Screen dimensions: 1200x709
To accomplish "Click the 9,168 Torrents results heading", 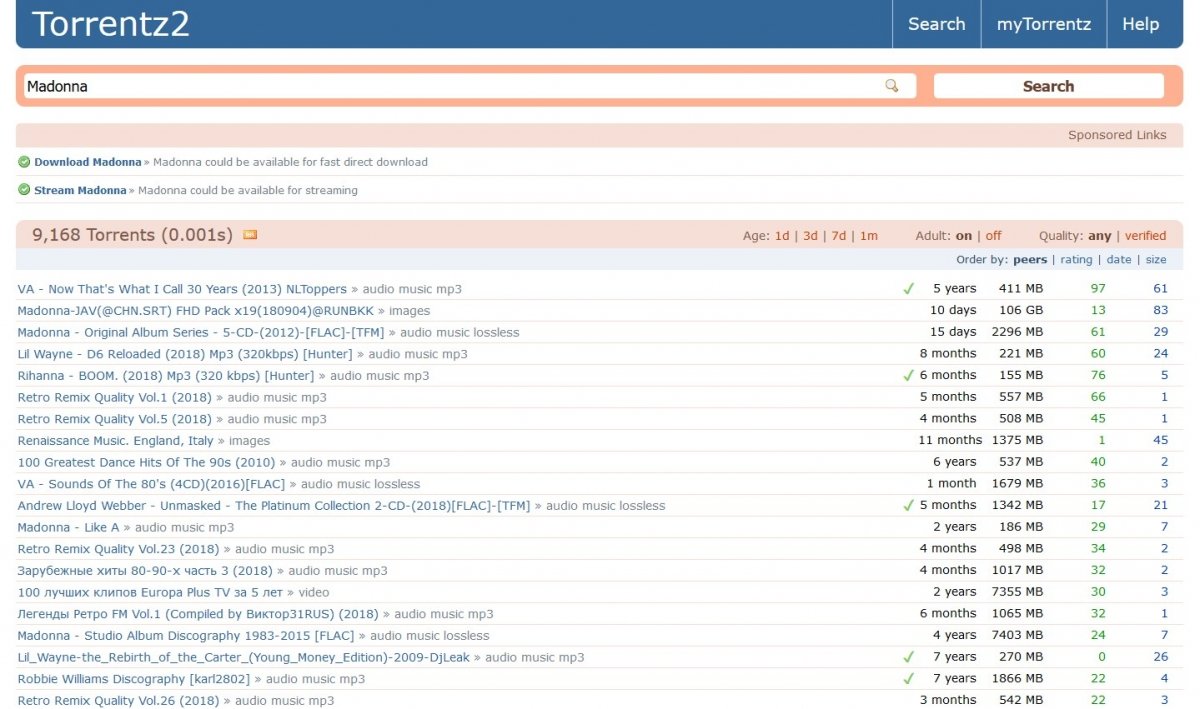I will pos(132,235).
